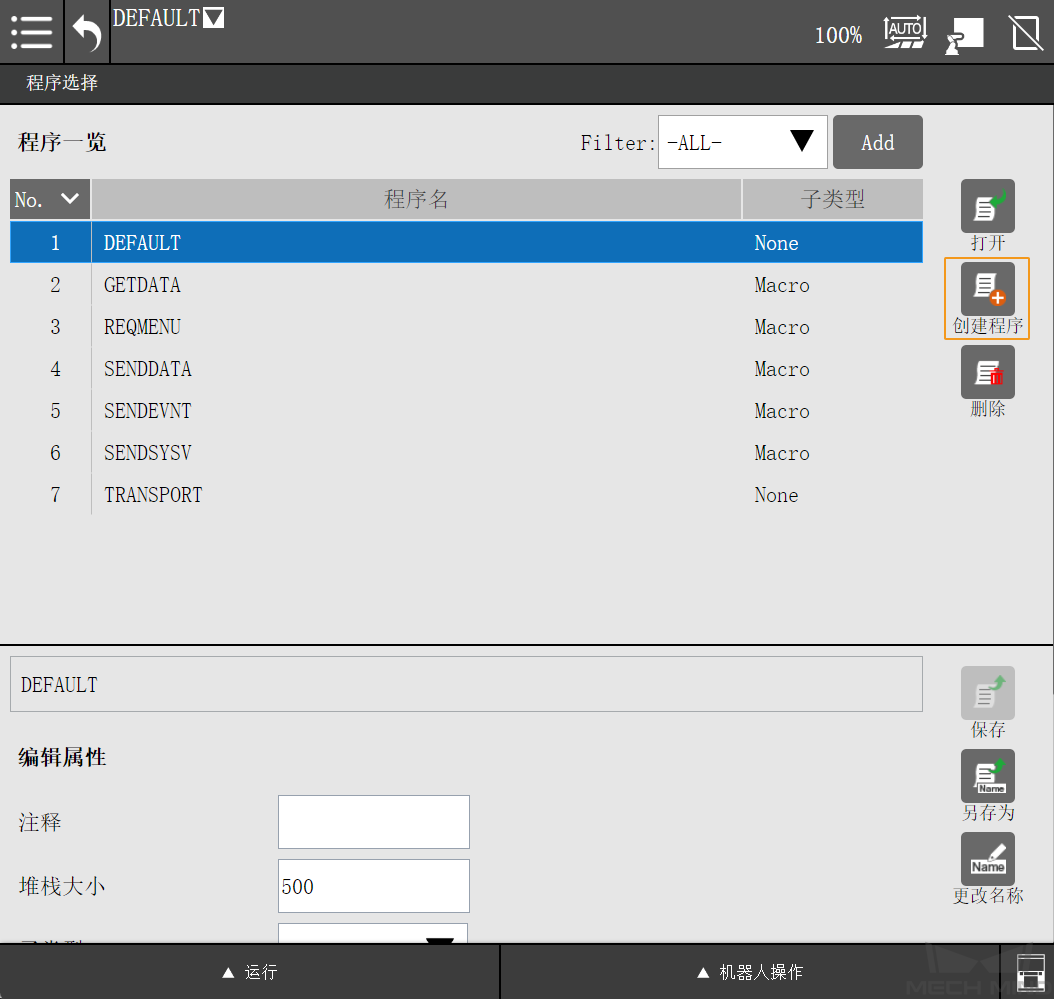Click the 创建程序 (create program) icon
This screenshot has width=1054, height=999.
987,289
